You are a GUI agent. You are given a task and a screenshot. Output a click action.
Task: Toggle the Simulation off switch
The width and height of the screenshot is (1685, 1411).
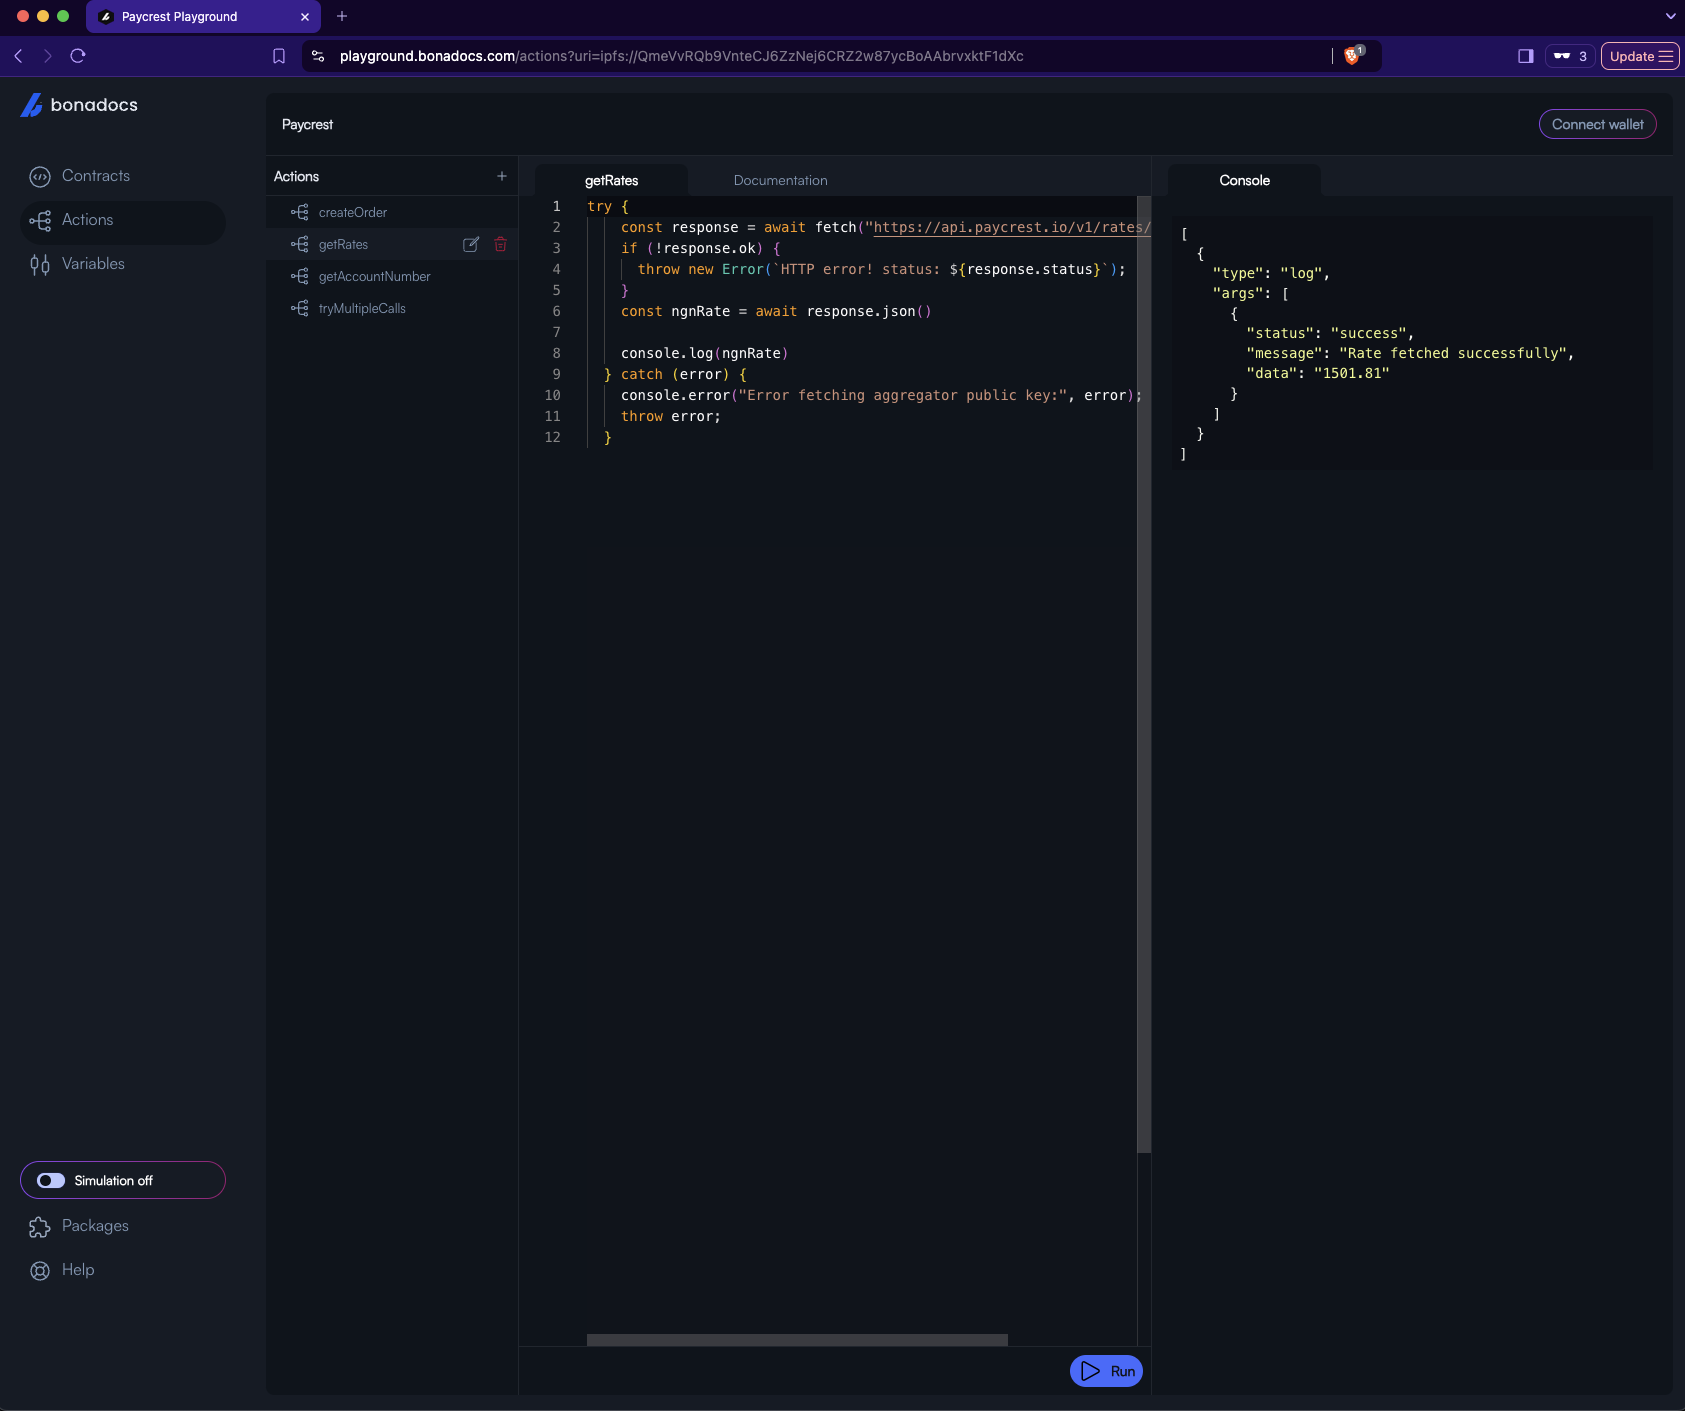[51, 1181]
